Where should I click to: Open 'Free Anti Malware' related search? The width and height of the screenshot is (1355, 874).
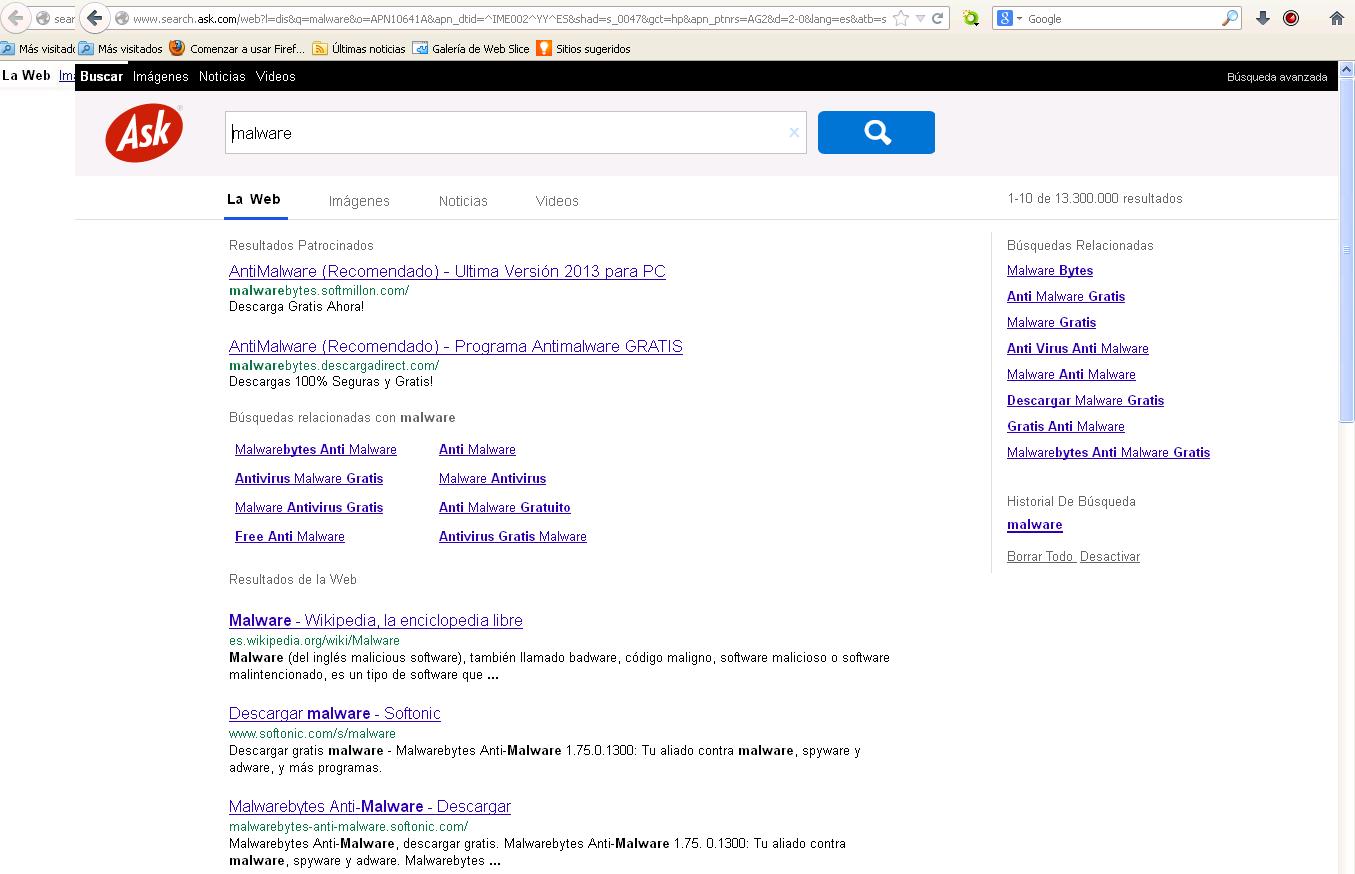290,537
